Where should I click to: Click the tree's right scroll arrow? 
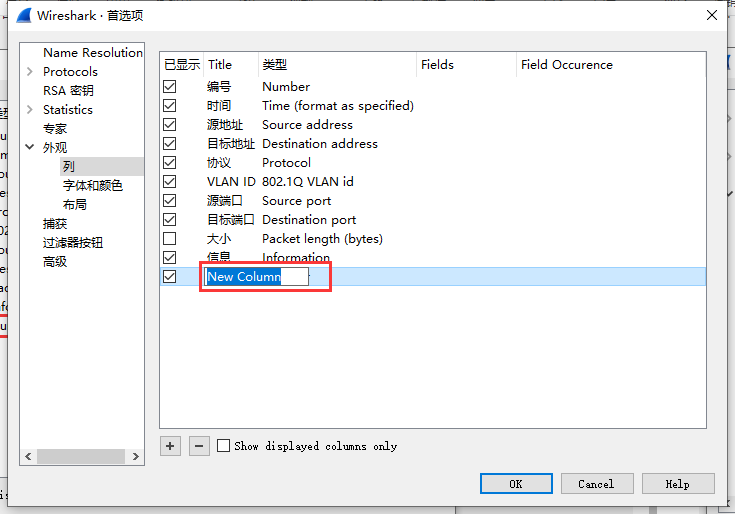(x=136, y=456)
